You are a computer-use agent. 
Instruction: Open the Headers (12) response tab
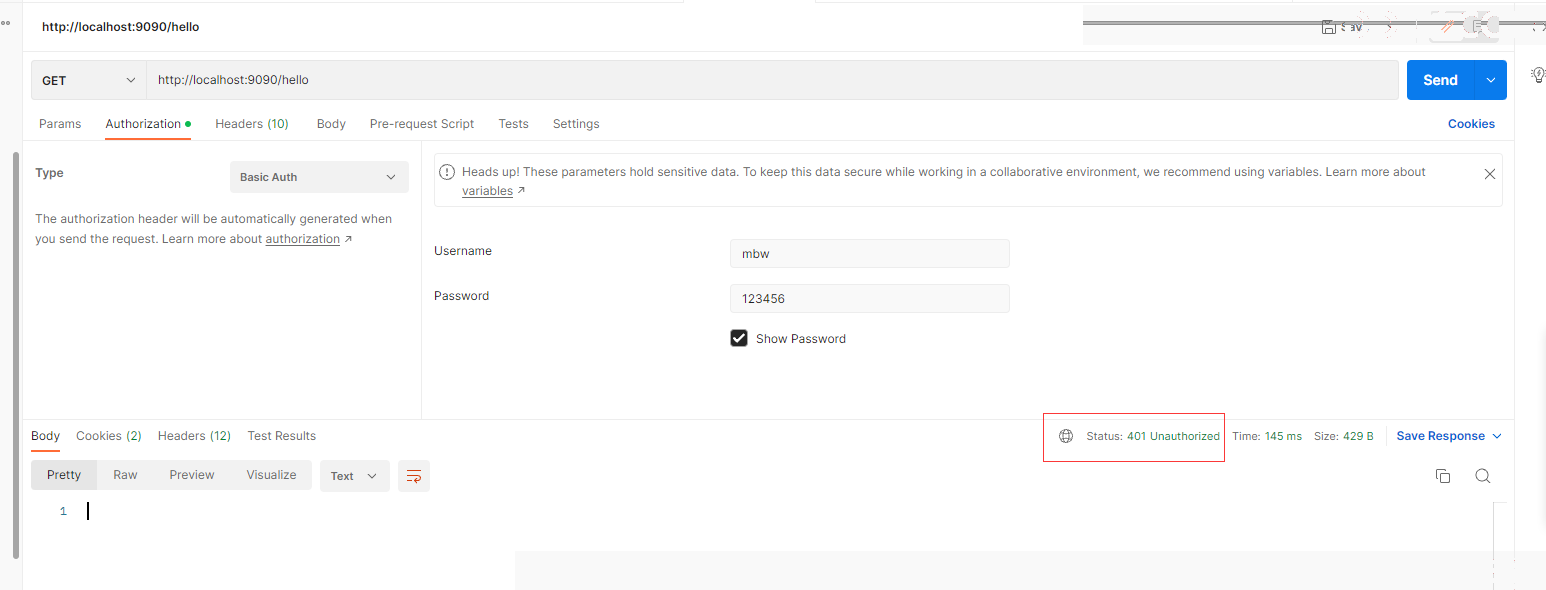coord(194,436)
